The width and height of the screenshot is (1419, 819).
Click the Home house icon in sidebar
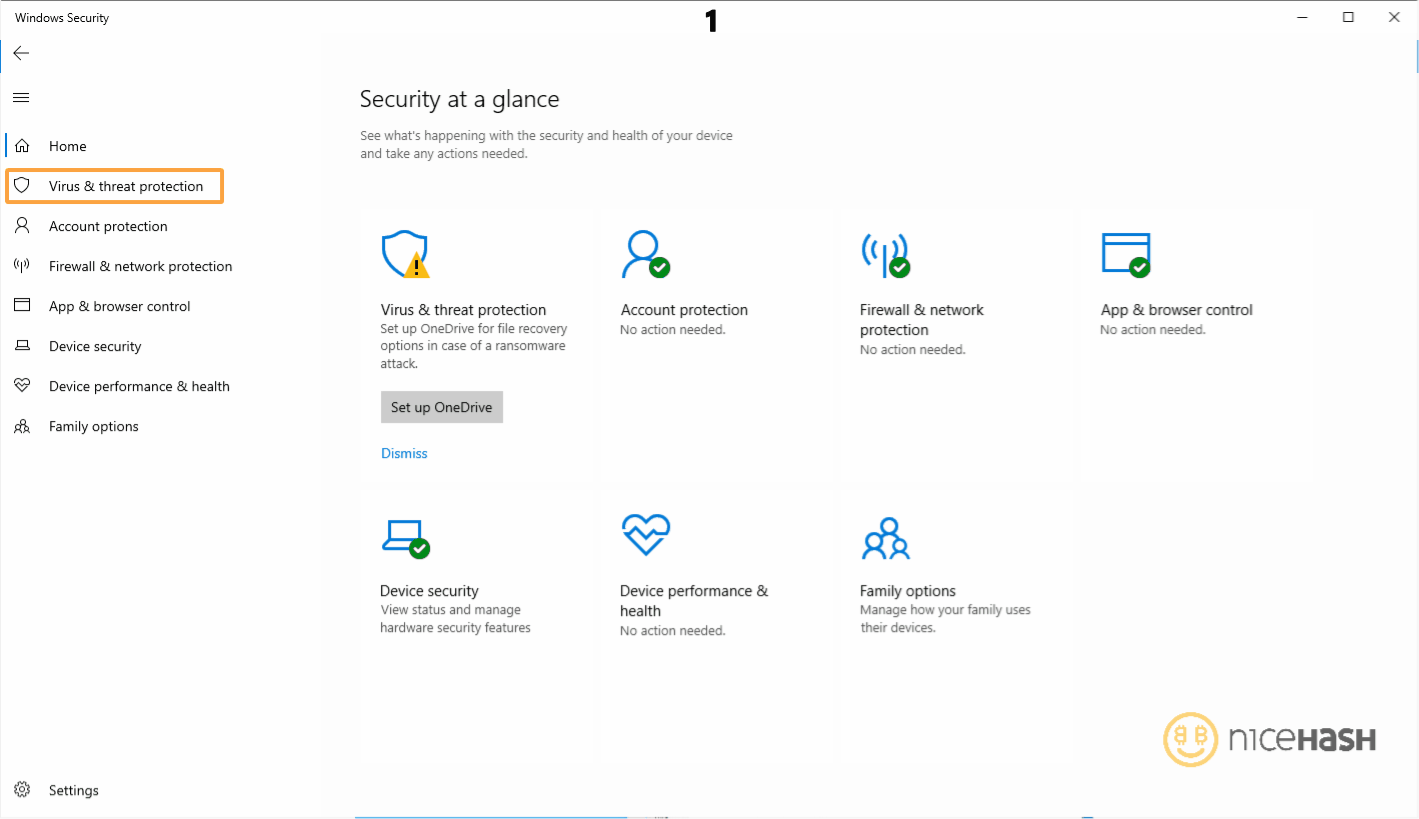point(22,145)
